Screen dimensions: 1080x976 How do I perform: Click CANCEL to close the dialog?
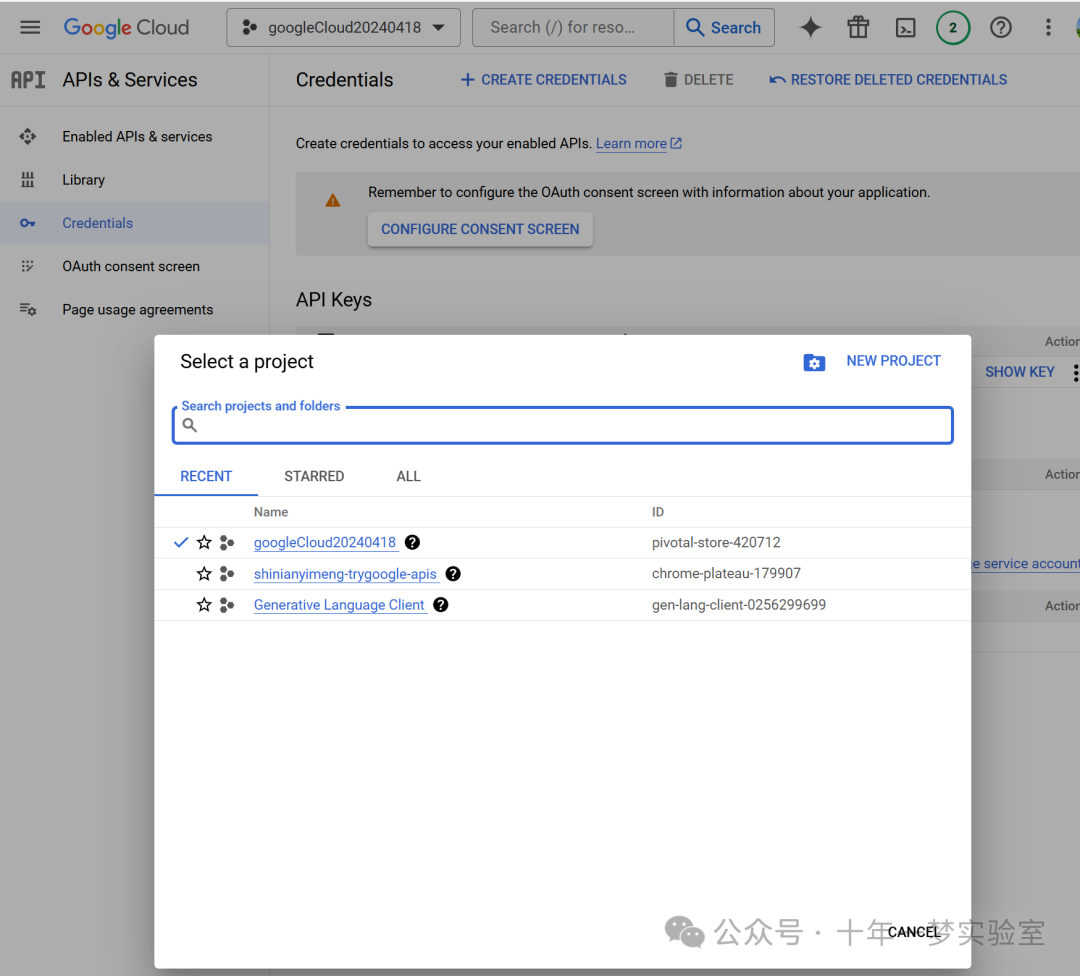point(913,932)
